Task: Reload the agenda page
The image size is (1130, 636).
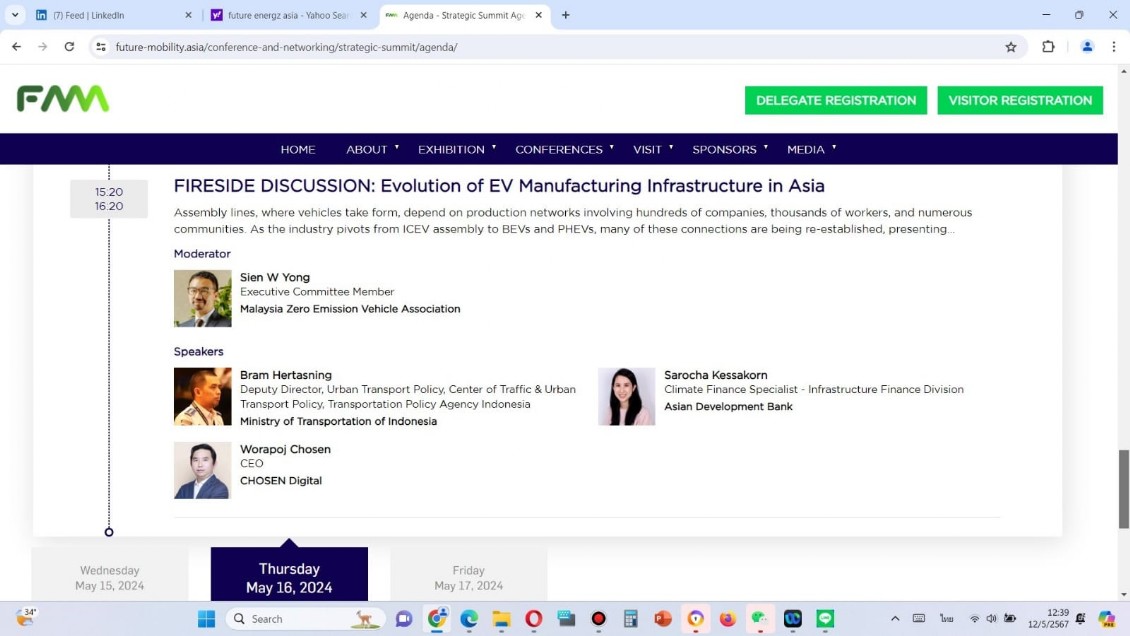Action: click(69, 47)
